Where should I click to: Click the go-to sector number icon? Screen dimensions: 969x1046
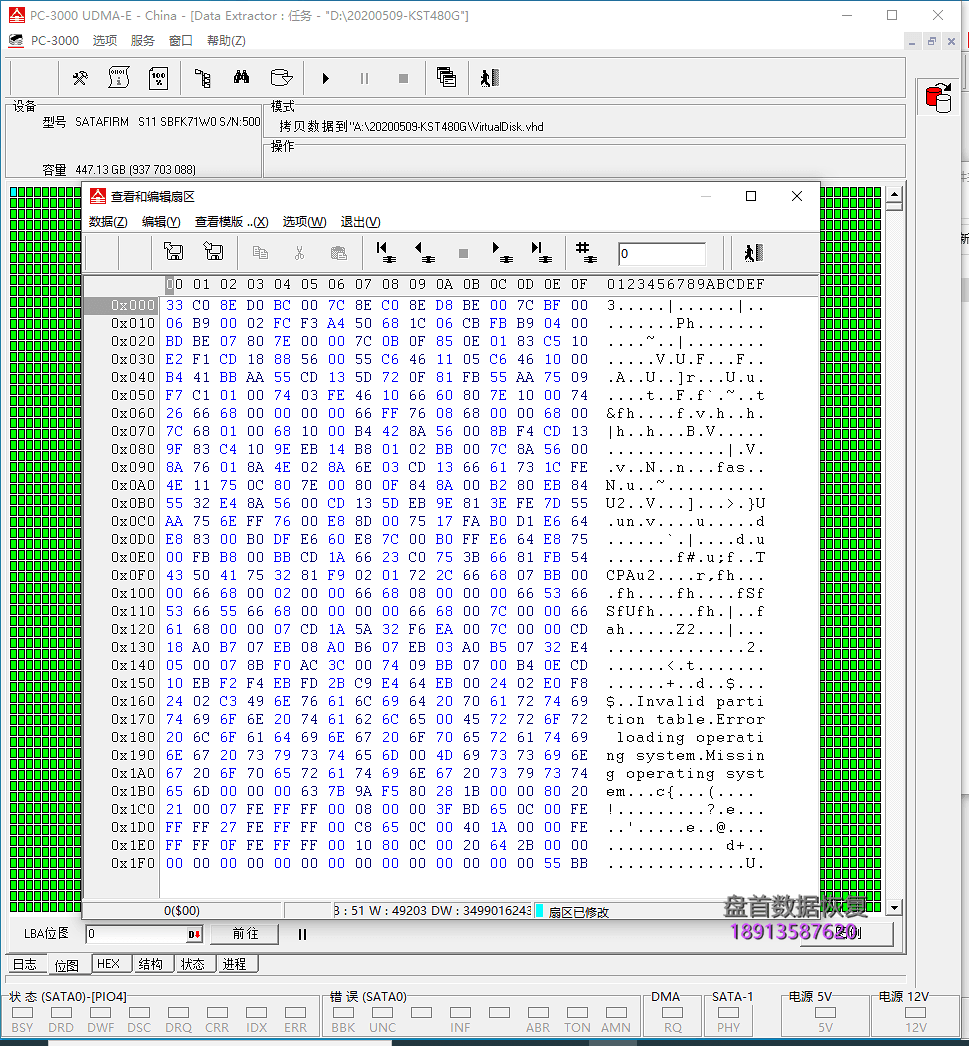[x=586, y=252]
